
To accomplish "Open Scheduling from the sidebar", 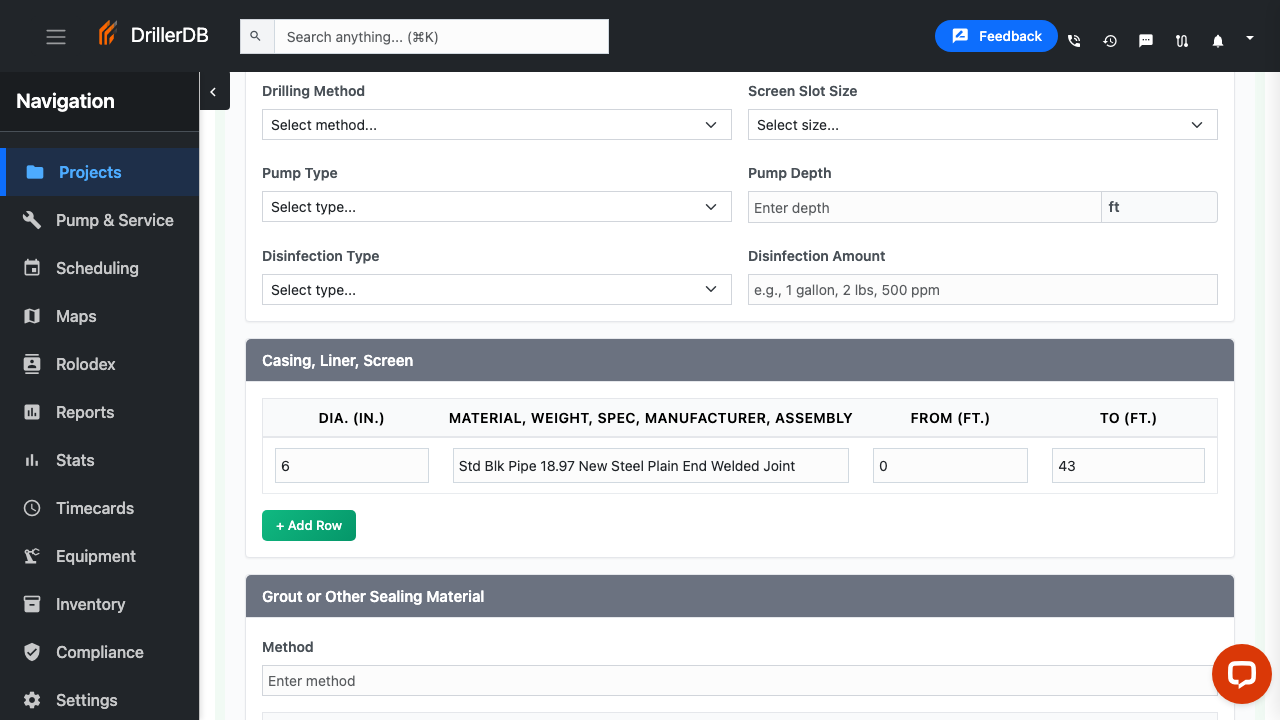I will pyautogui.click(x=97, y=268).
